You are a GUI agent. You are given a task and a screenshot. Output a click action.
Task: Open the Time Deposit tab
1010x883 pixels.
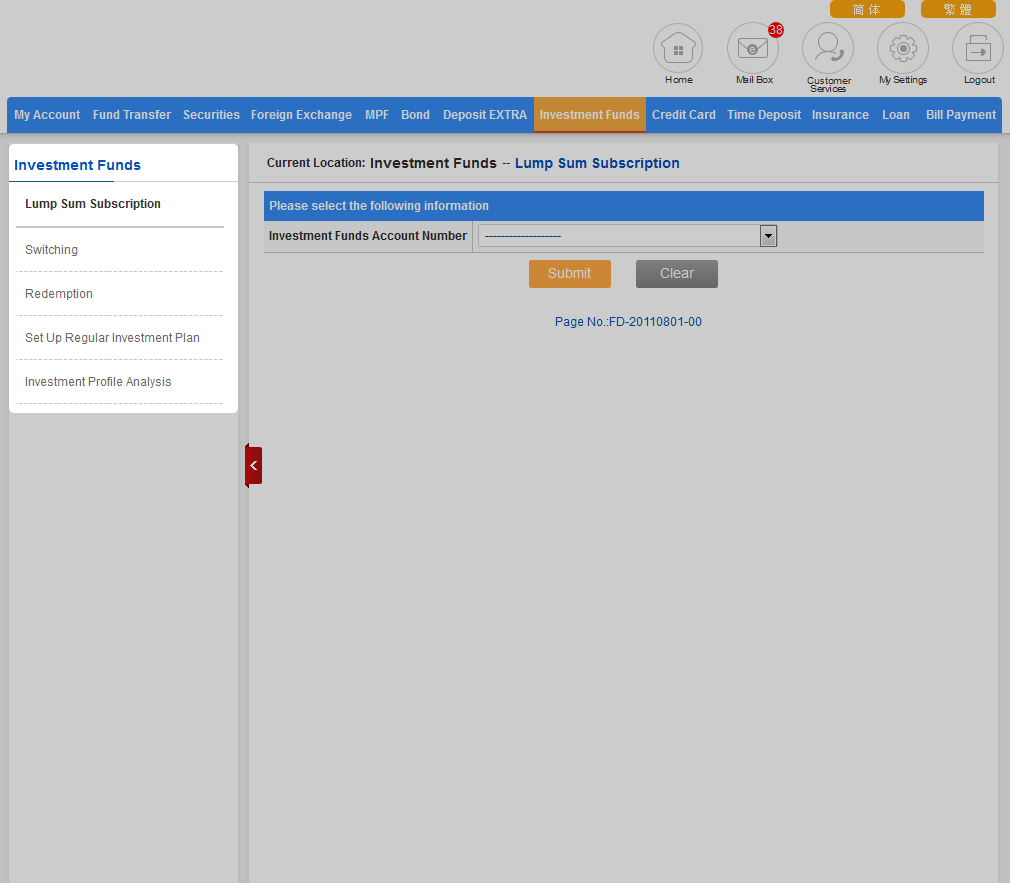click(x=764, y=115)
